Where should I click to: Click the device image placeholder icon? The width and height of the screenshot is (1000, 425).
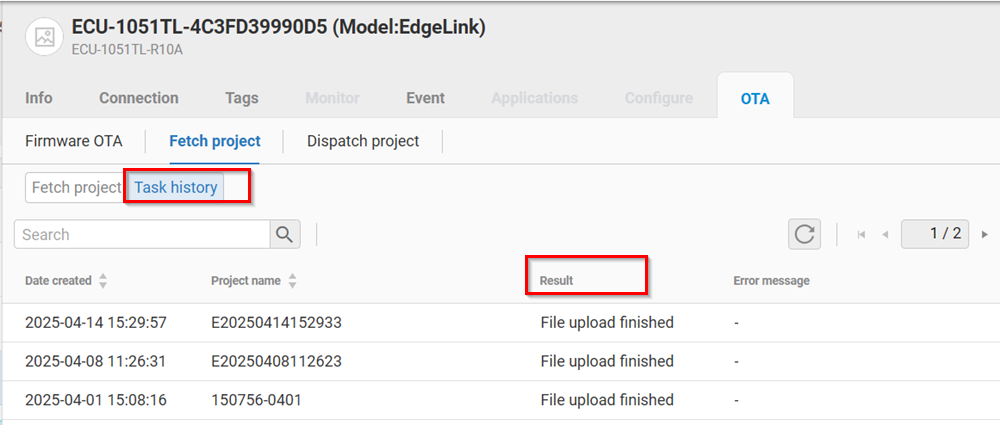(x=44, y=37)
